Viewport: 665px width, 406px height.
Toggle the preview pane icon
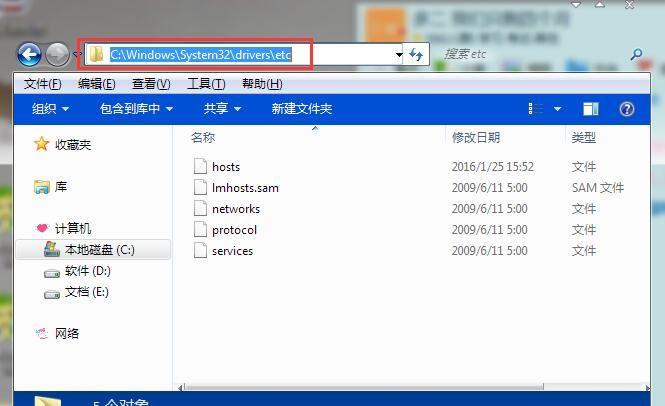coord(590,109)
